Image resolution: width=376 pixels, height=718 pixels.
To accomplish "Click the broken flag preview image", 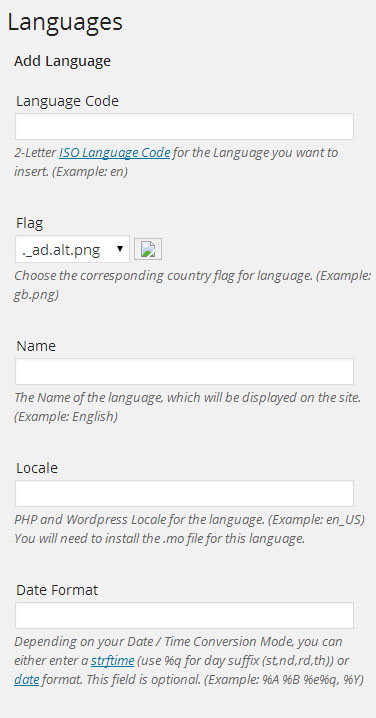I will coord(148,250).
